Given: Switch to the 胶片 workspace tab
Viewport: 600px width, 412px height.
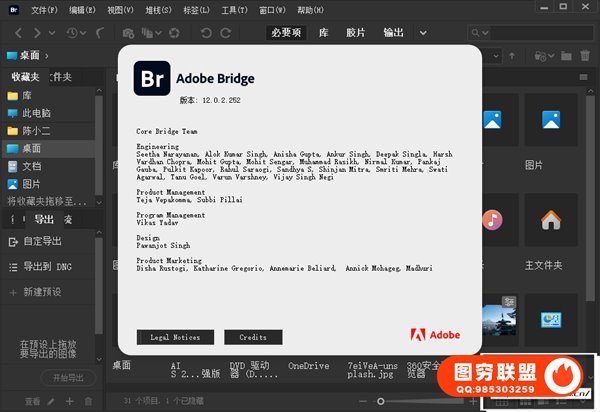Looking at the screenshot, I should click(355, 33).
